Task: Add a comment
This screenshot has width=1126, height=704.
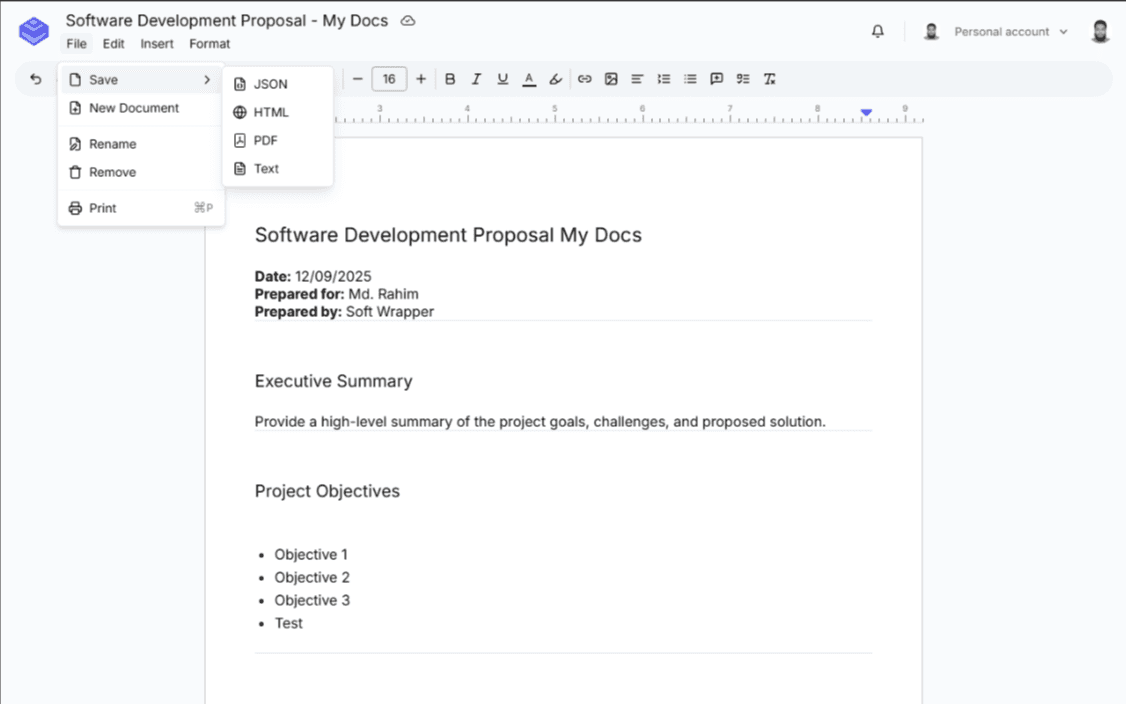Action: tap(716, 79)
